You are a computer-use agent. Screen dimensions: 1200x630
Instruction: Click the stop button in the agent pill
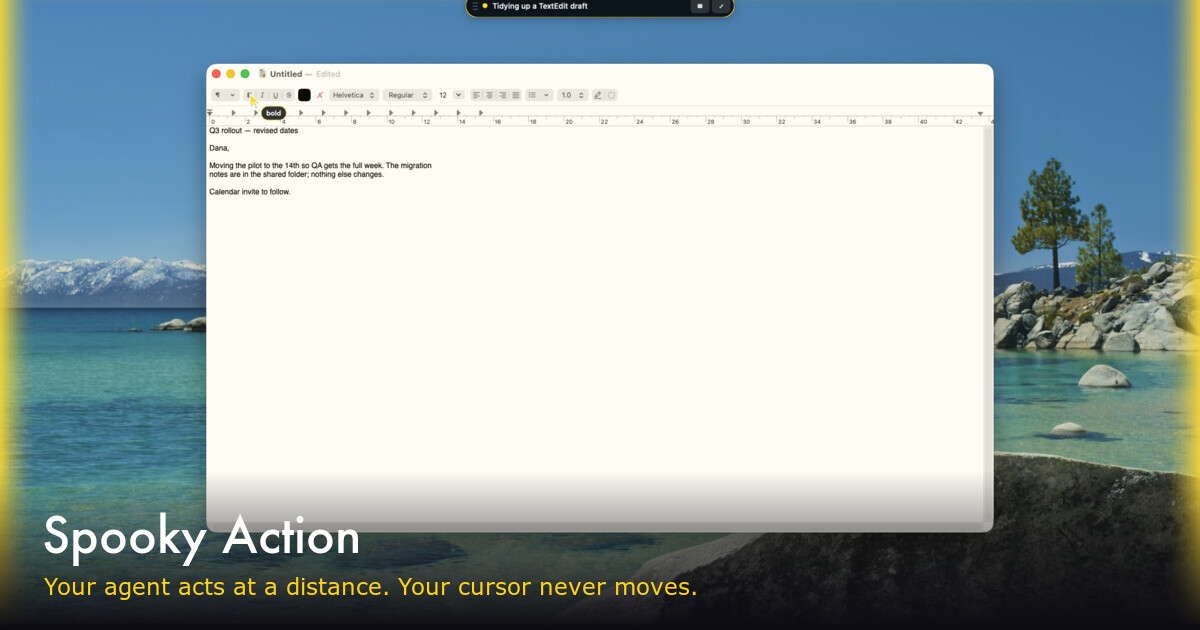pos(700,6)
